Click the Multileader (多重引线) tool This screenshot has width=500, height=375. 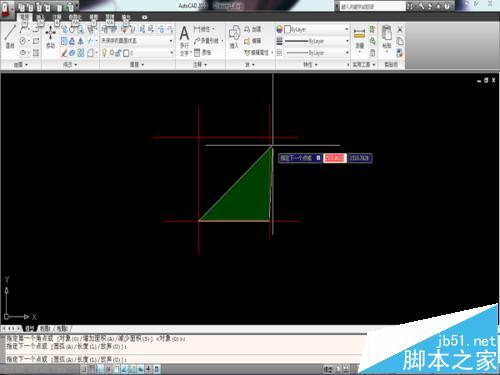[208, 41]
